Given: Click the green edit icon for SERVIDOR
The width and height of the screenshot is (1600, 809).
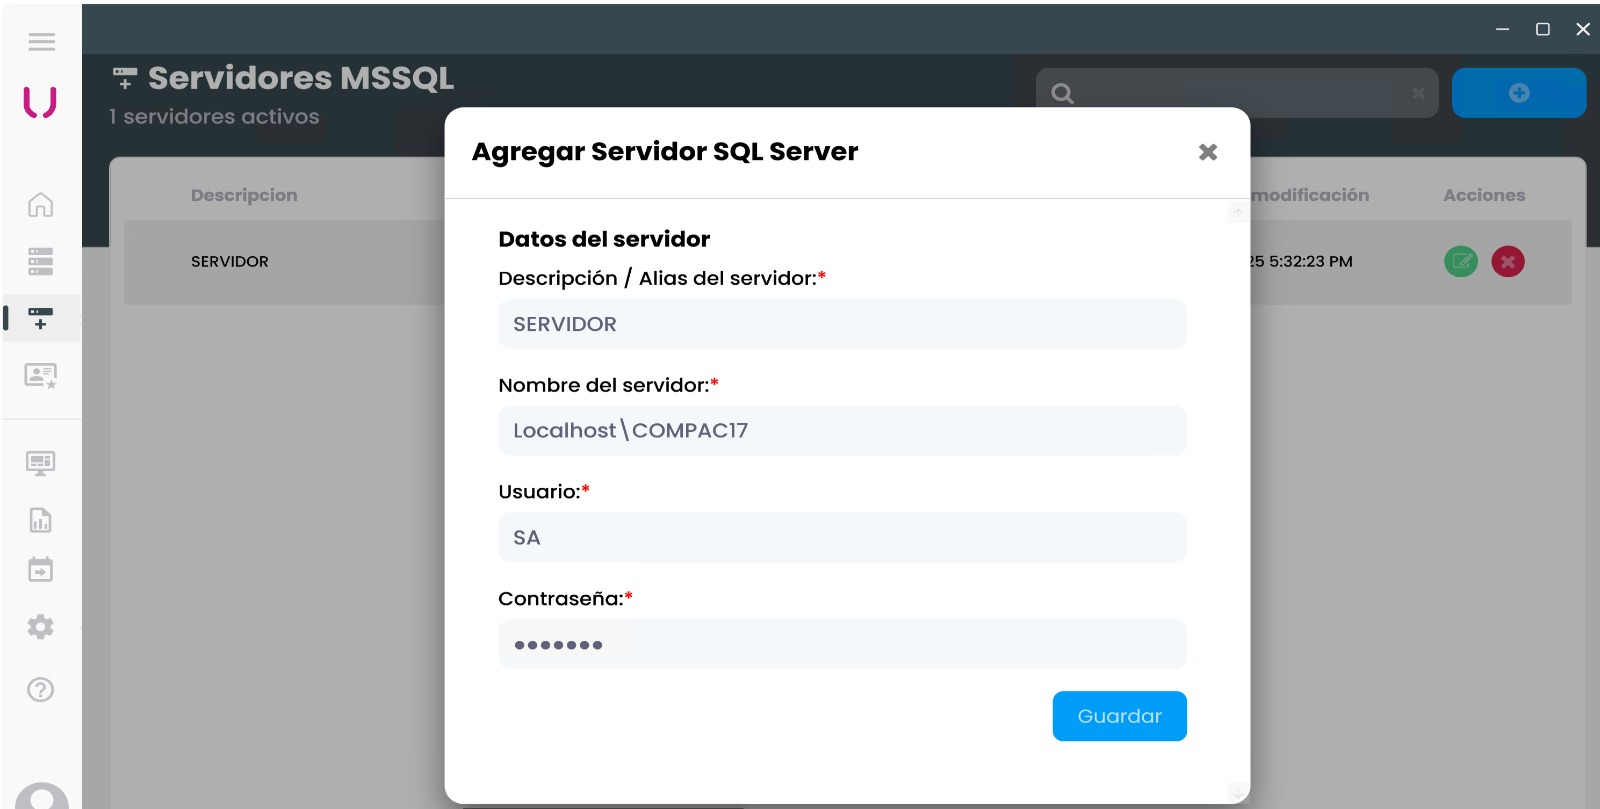Looking at the screenshot, I should click(1461, 262).
